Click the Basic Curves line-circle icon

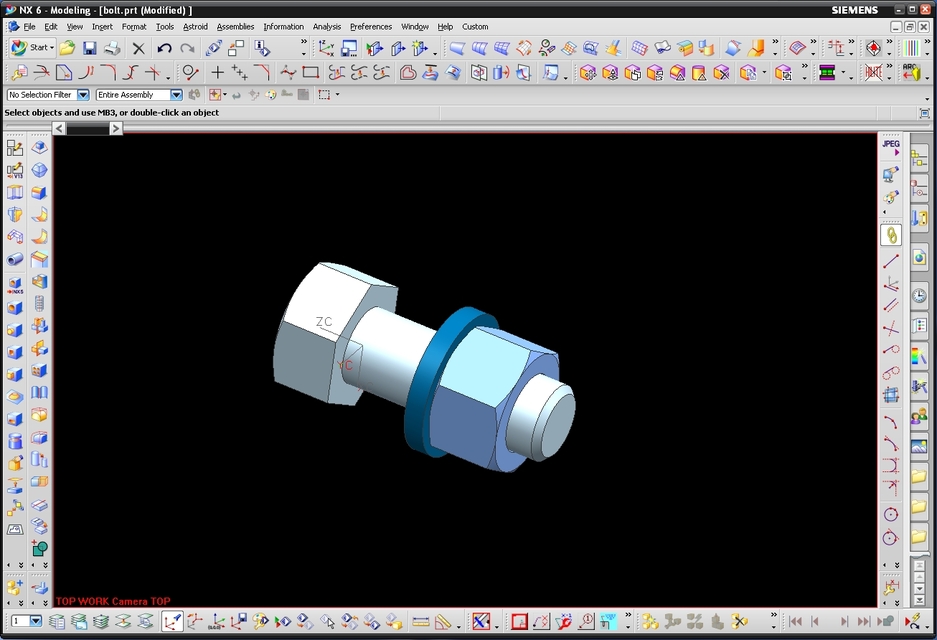click(190, 73)
